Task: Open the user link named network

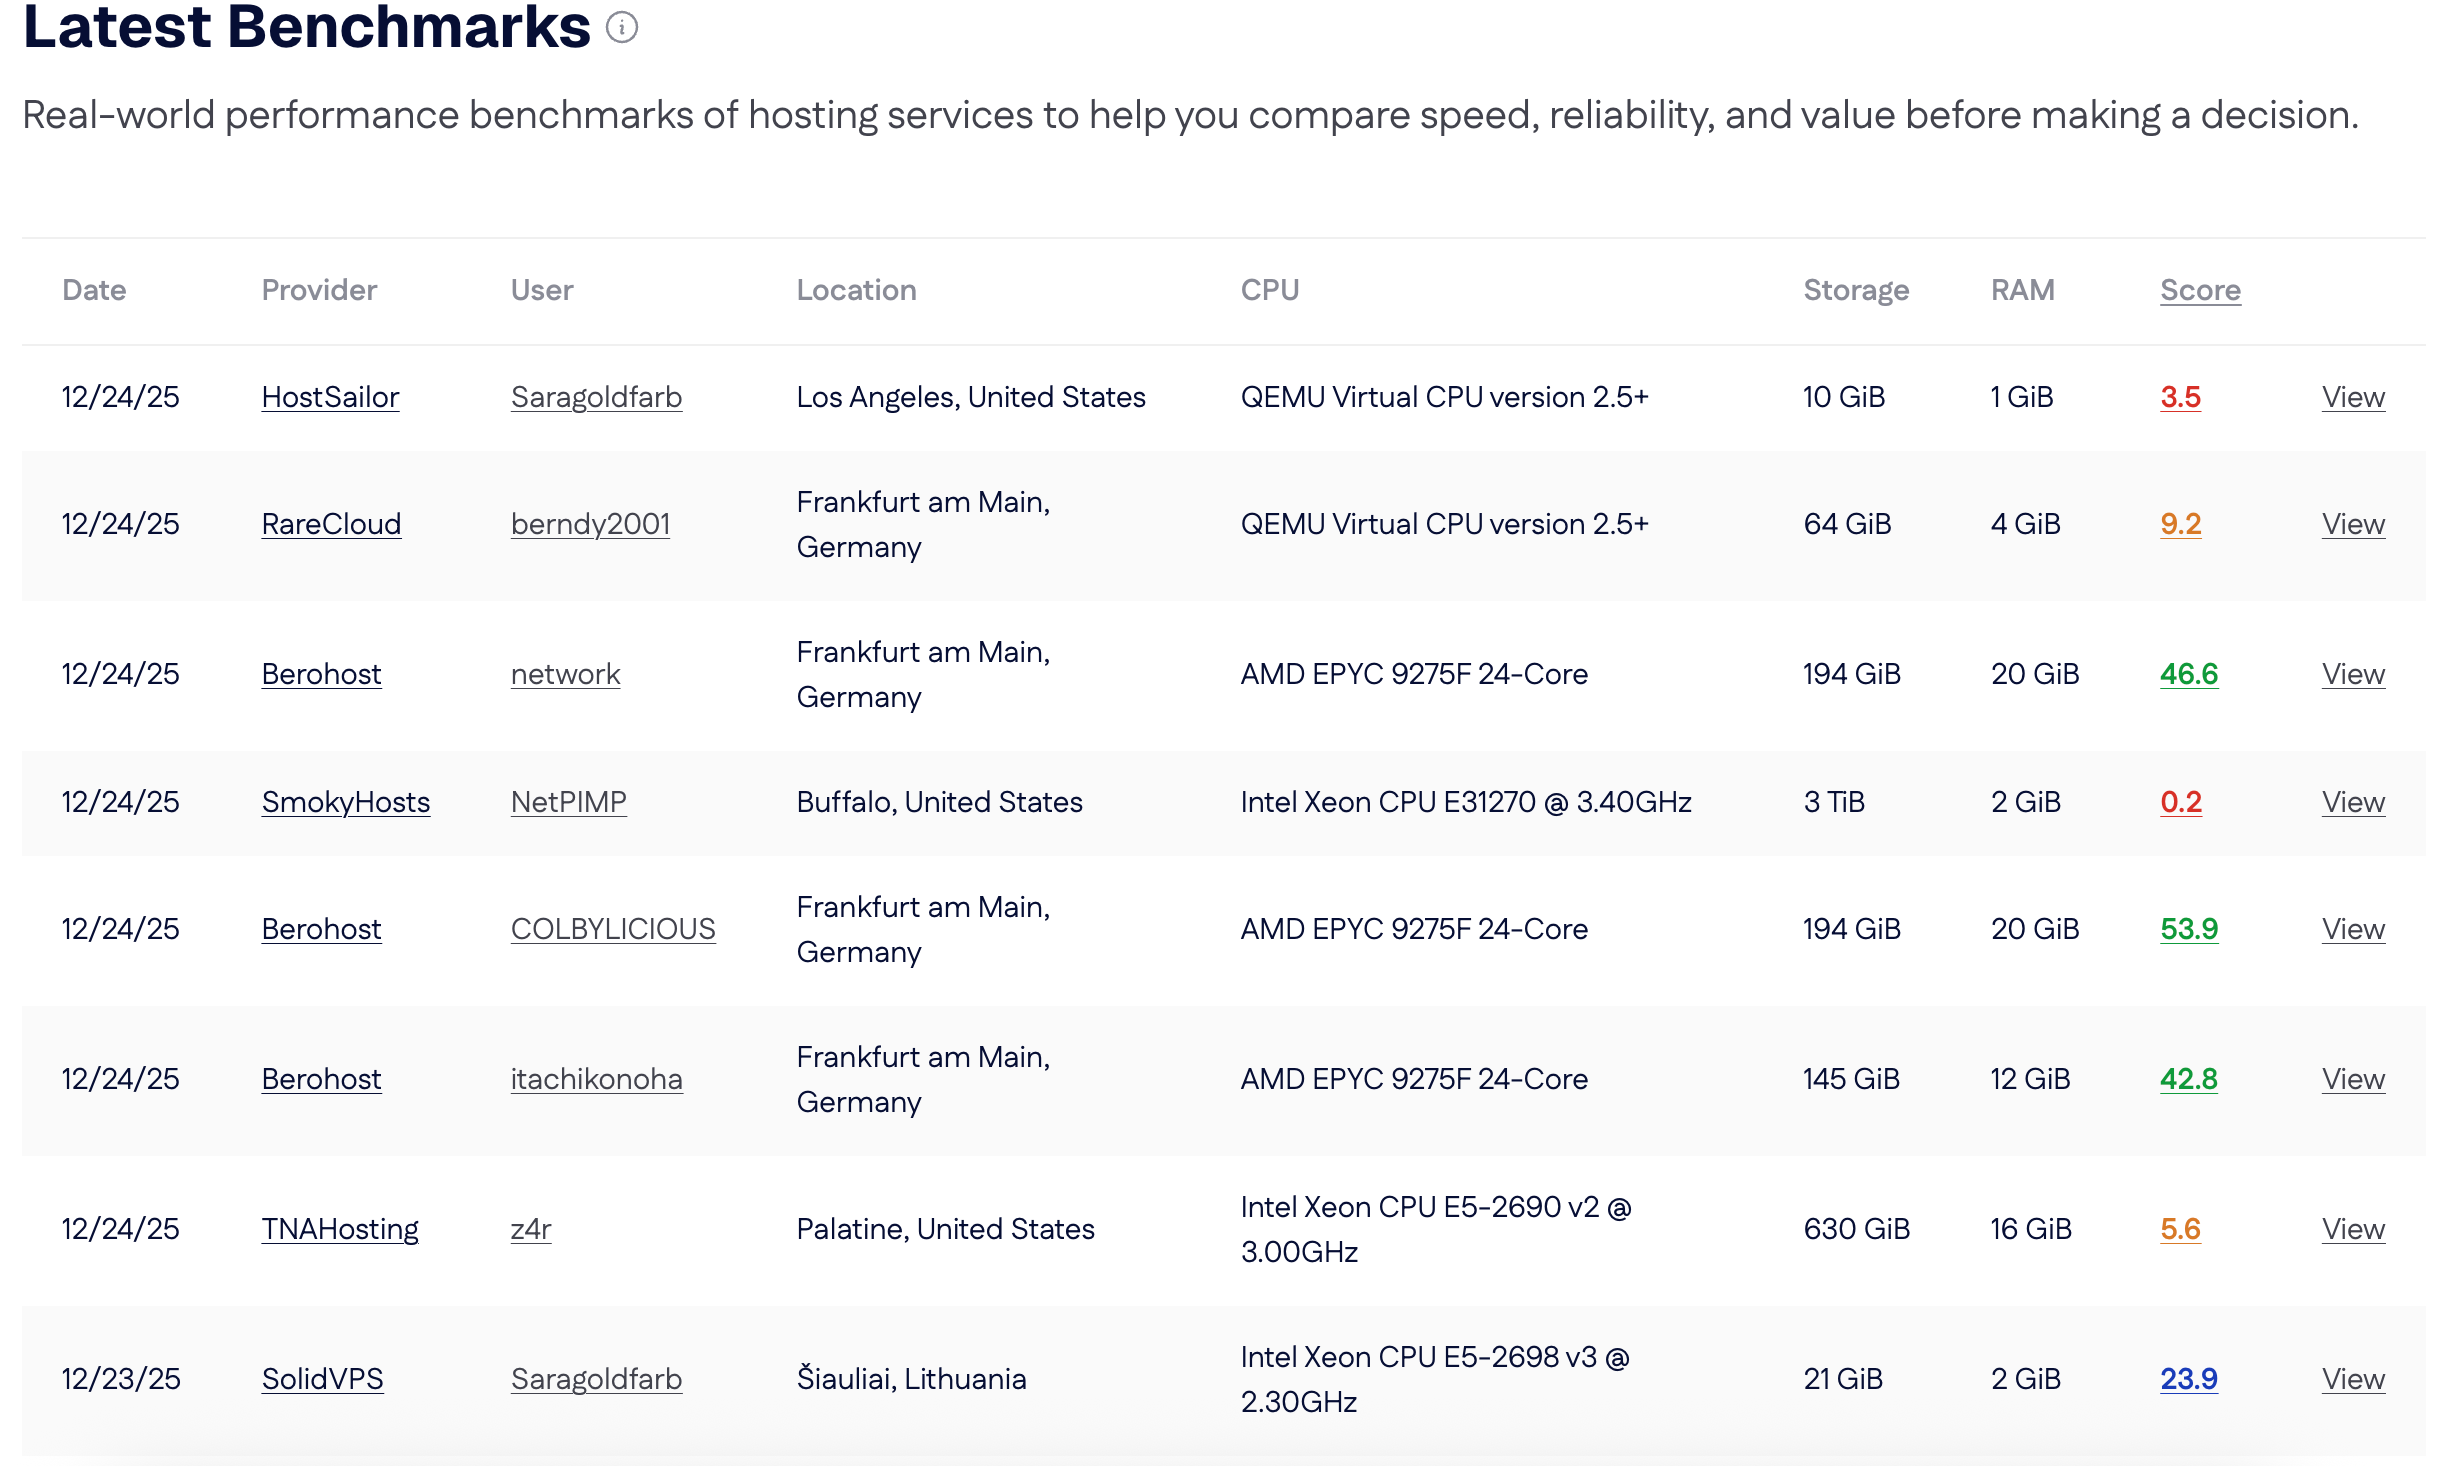Action: (565, 674)
